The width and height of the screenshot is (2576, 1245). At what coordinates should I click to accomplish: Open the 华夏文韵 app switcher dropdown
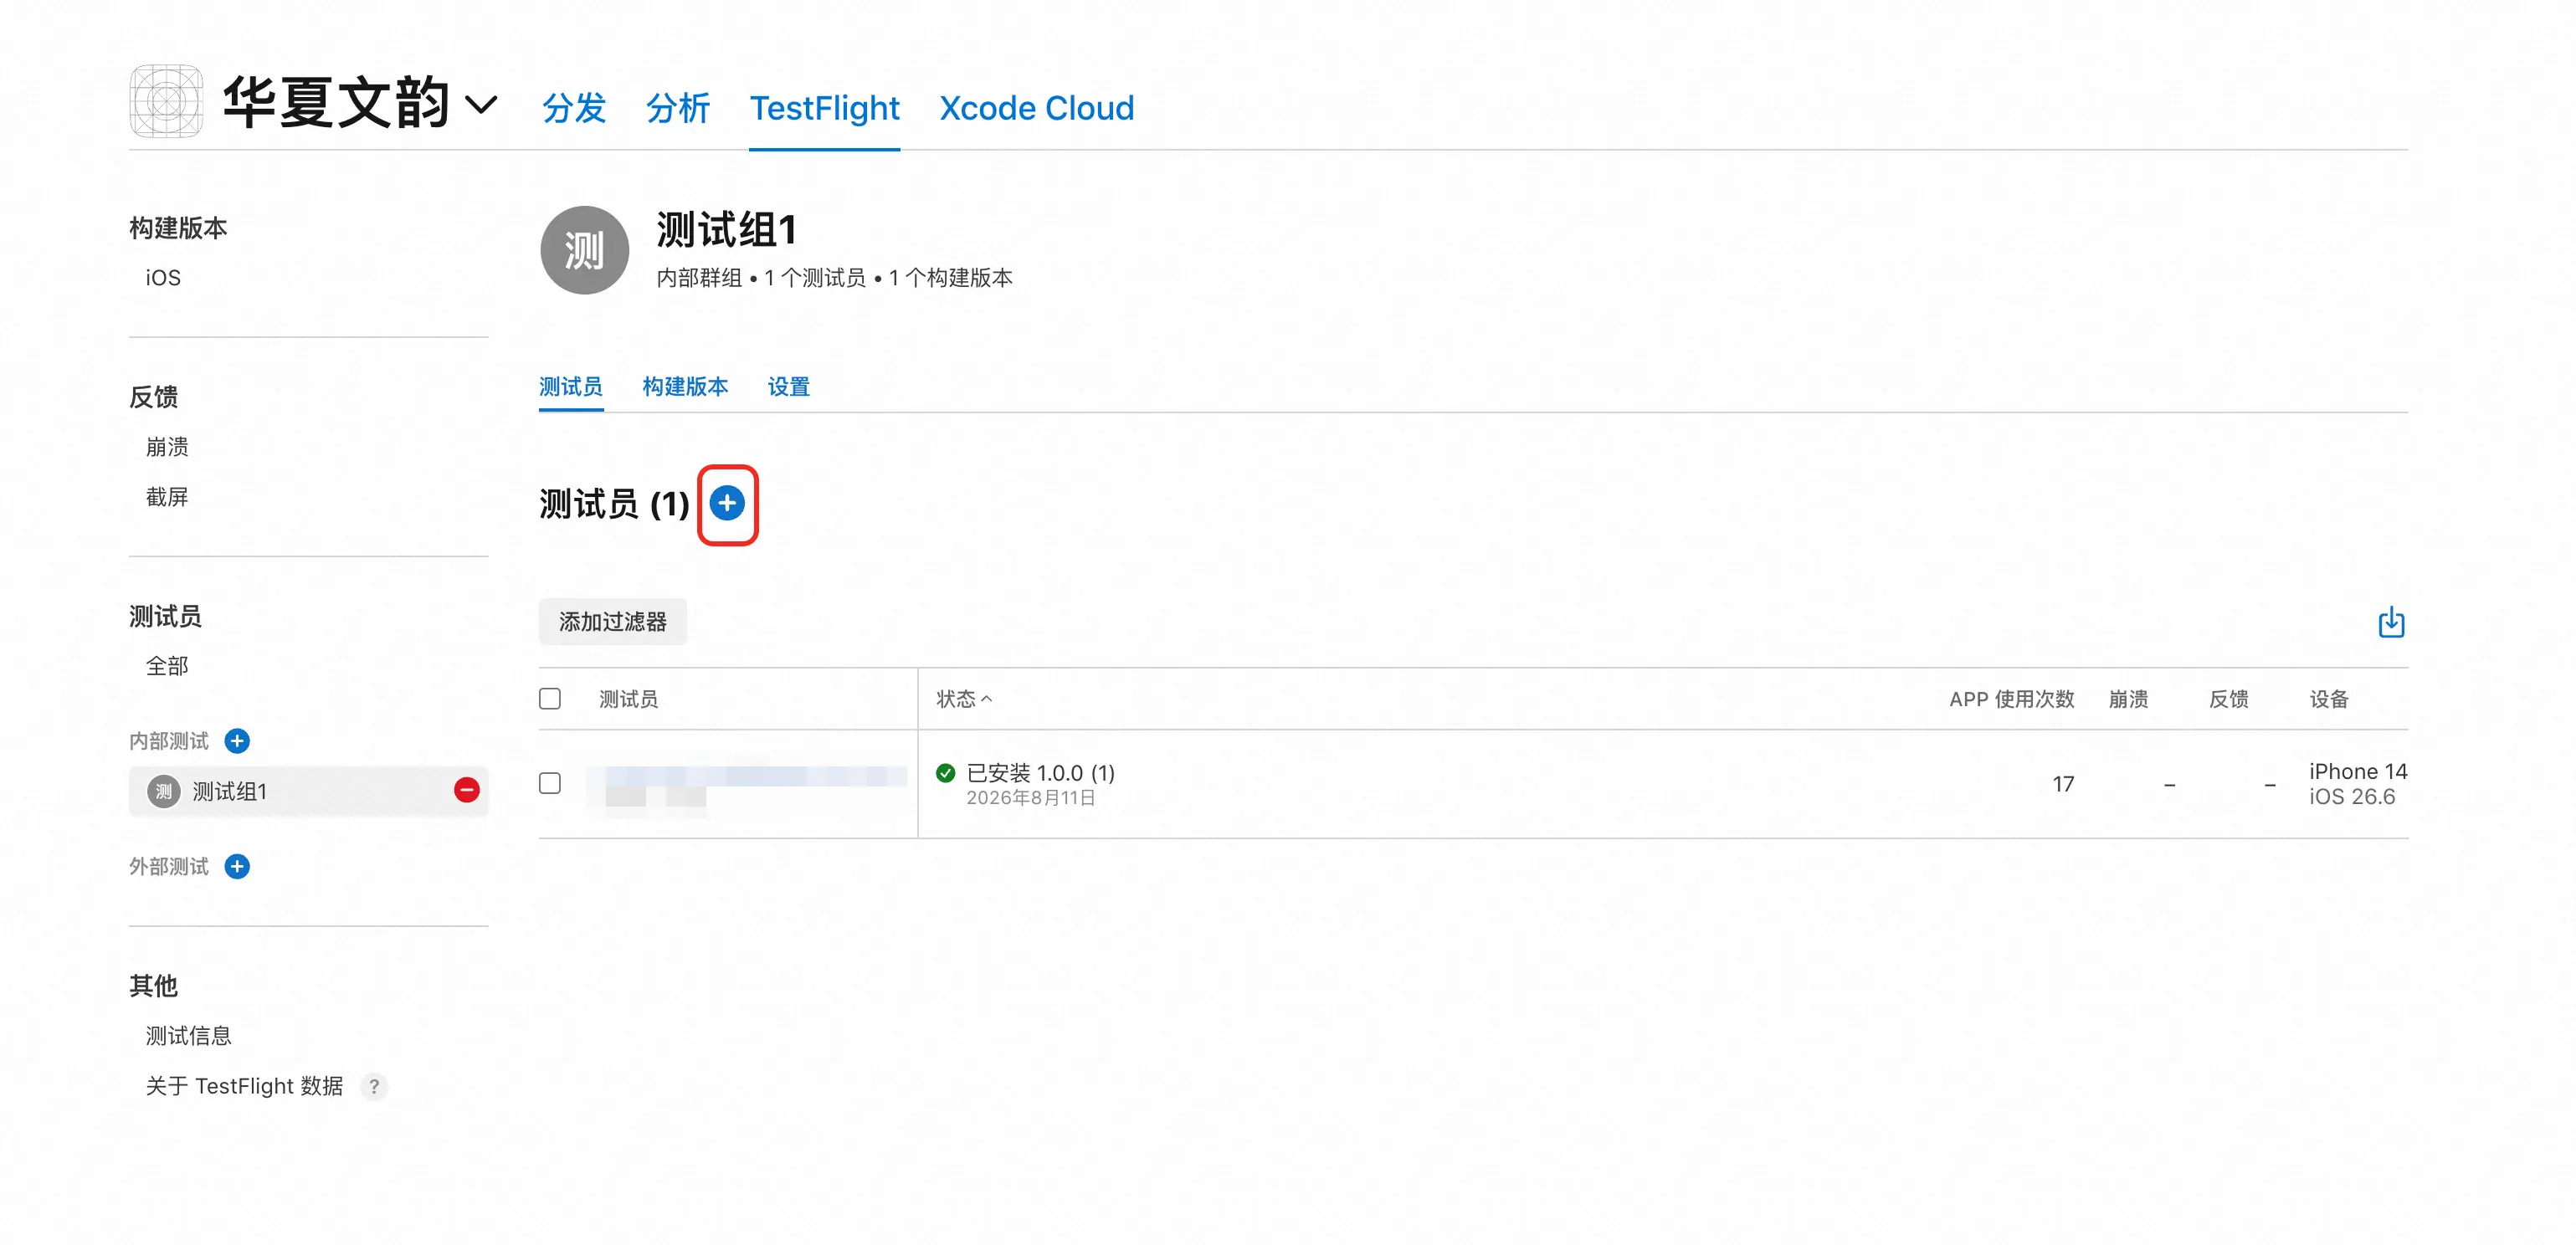(x=482, y=104)
